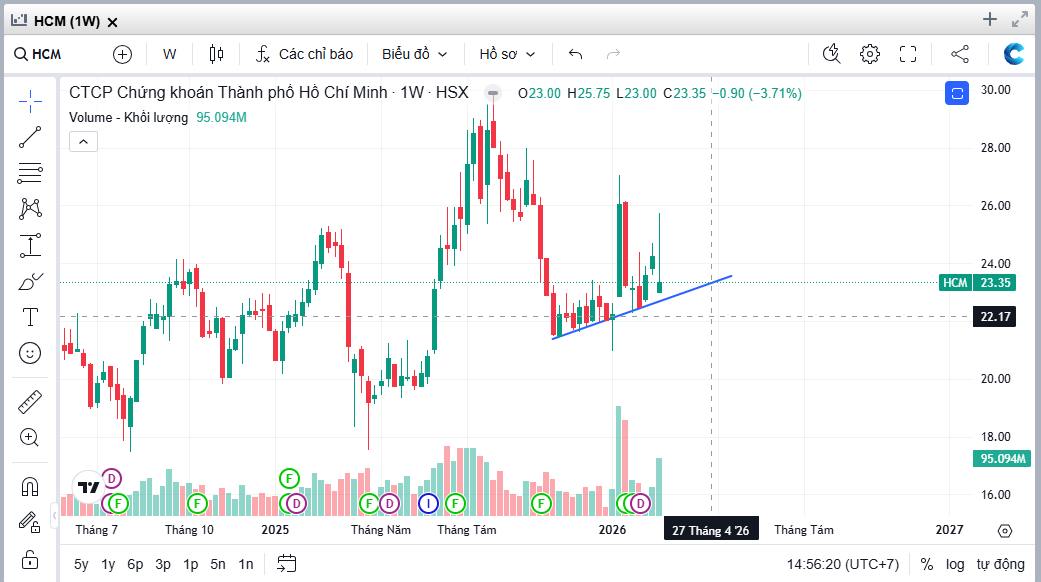1041x582 pixels.
Task: Select the crosshair cursor tool
Action: [30, 102]
